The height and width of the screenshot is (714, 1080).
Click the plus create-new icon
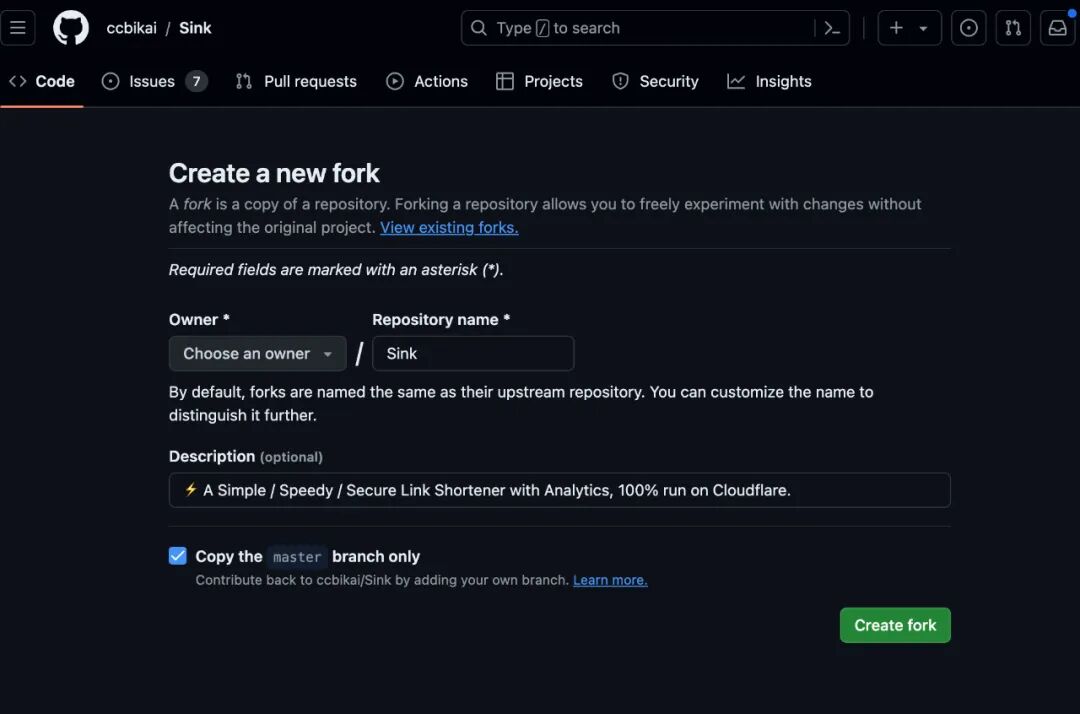tap(896, 28)
